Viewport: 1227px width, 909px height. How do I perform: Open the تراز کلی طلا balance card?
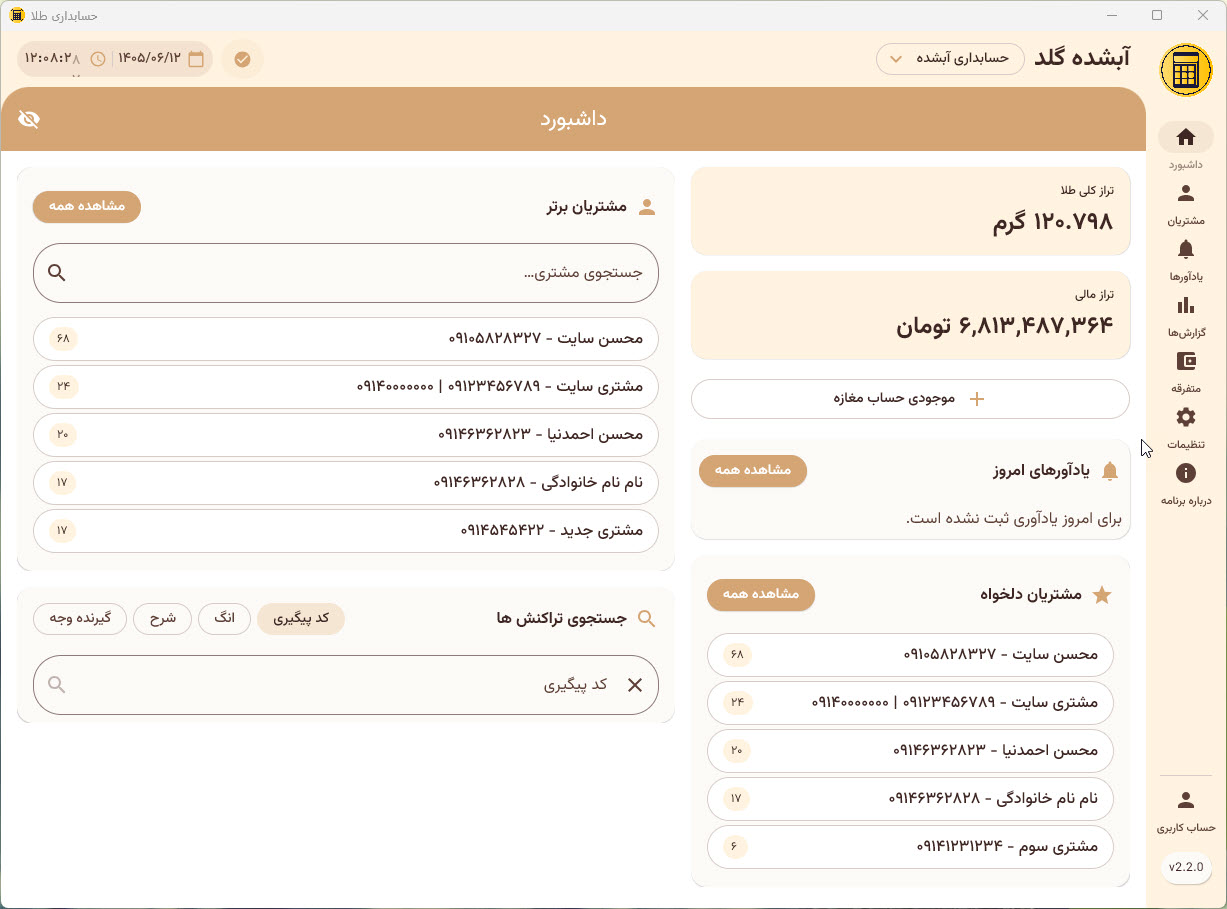(911, 211)
